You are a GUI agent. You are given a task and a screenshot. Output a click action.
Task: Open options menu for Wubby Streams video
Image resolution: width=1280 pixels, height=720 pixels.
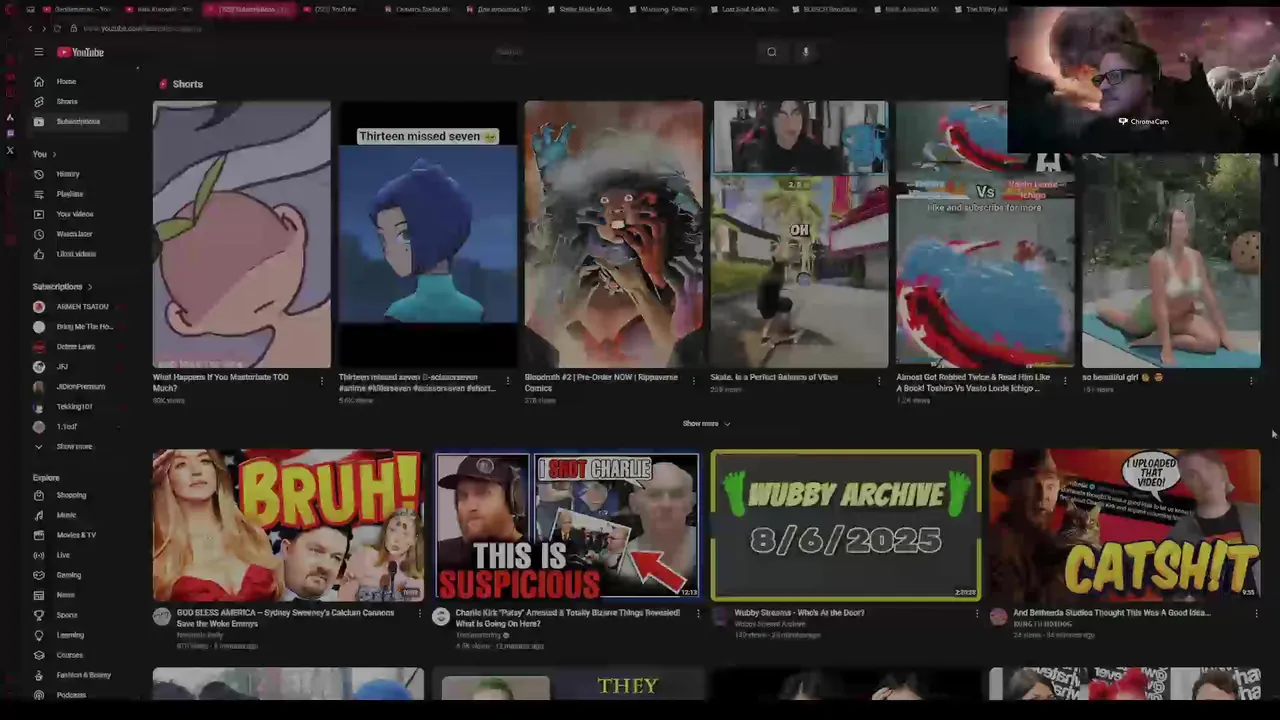pyautogui.click(x=977, y=614)
